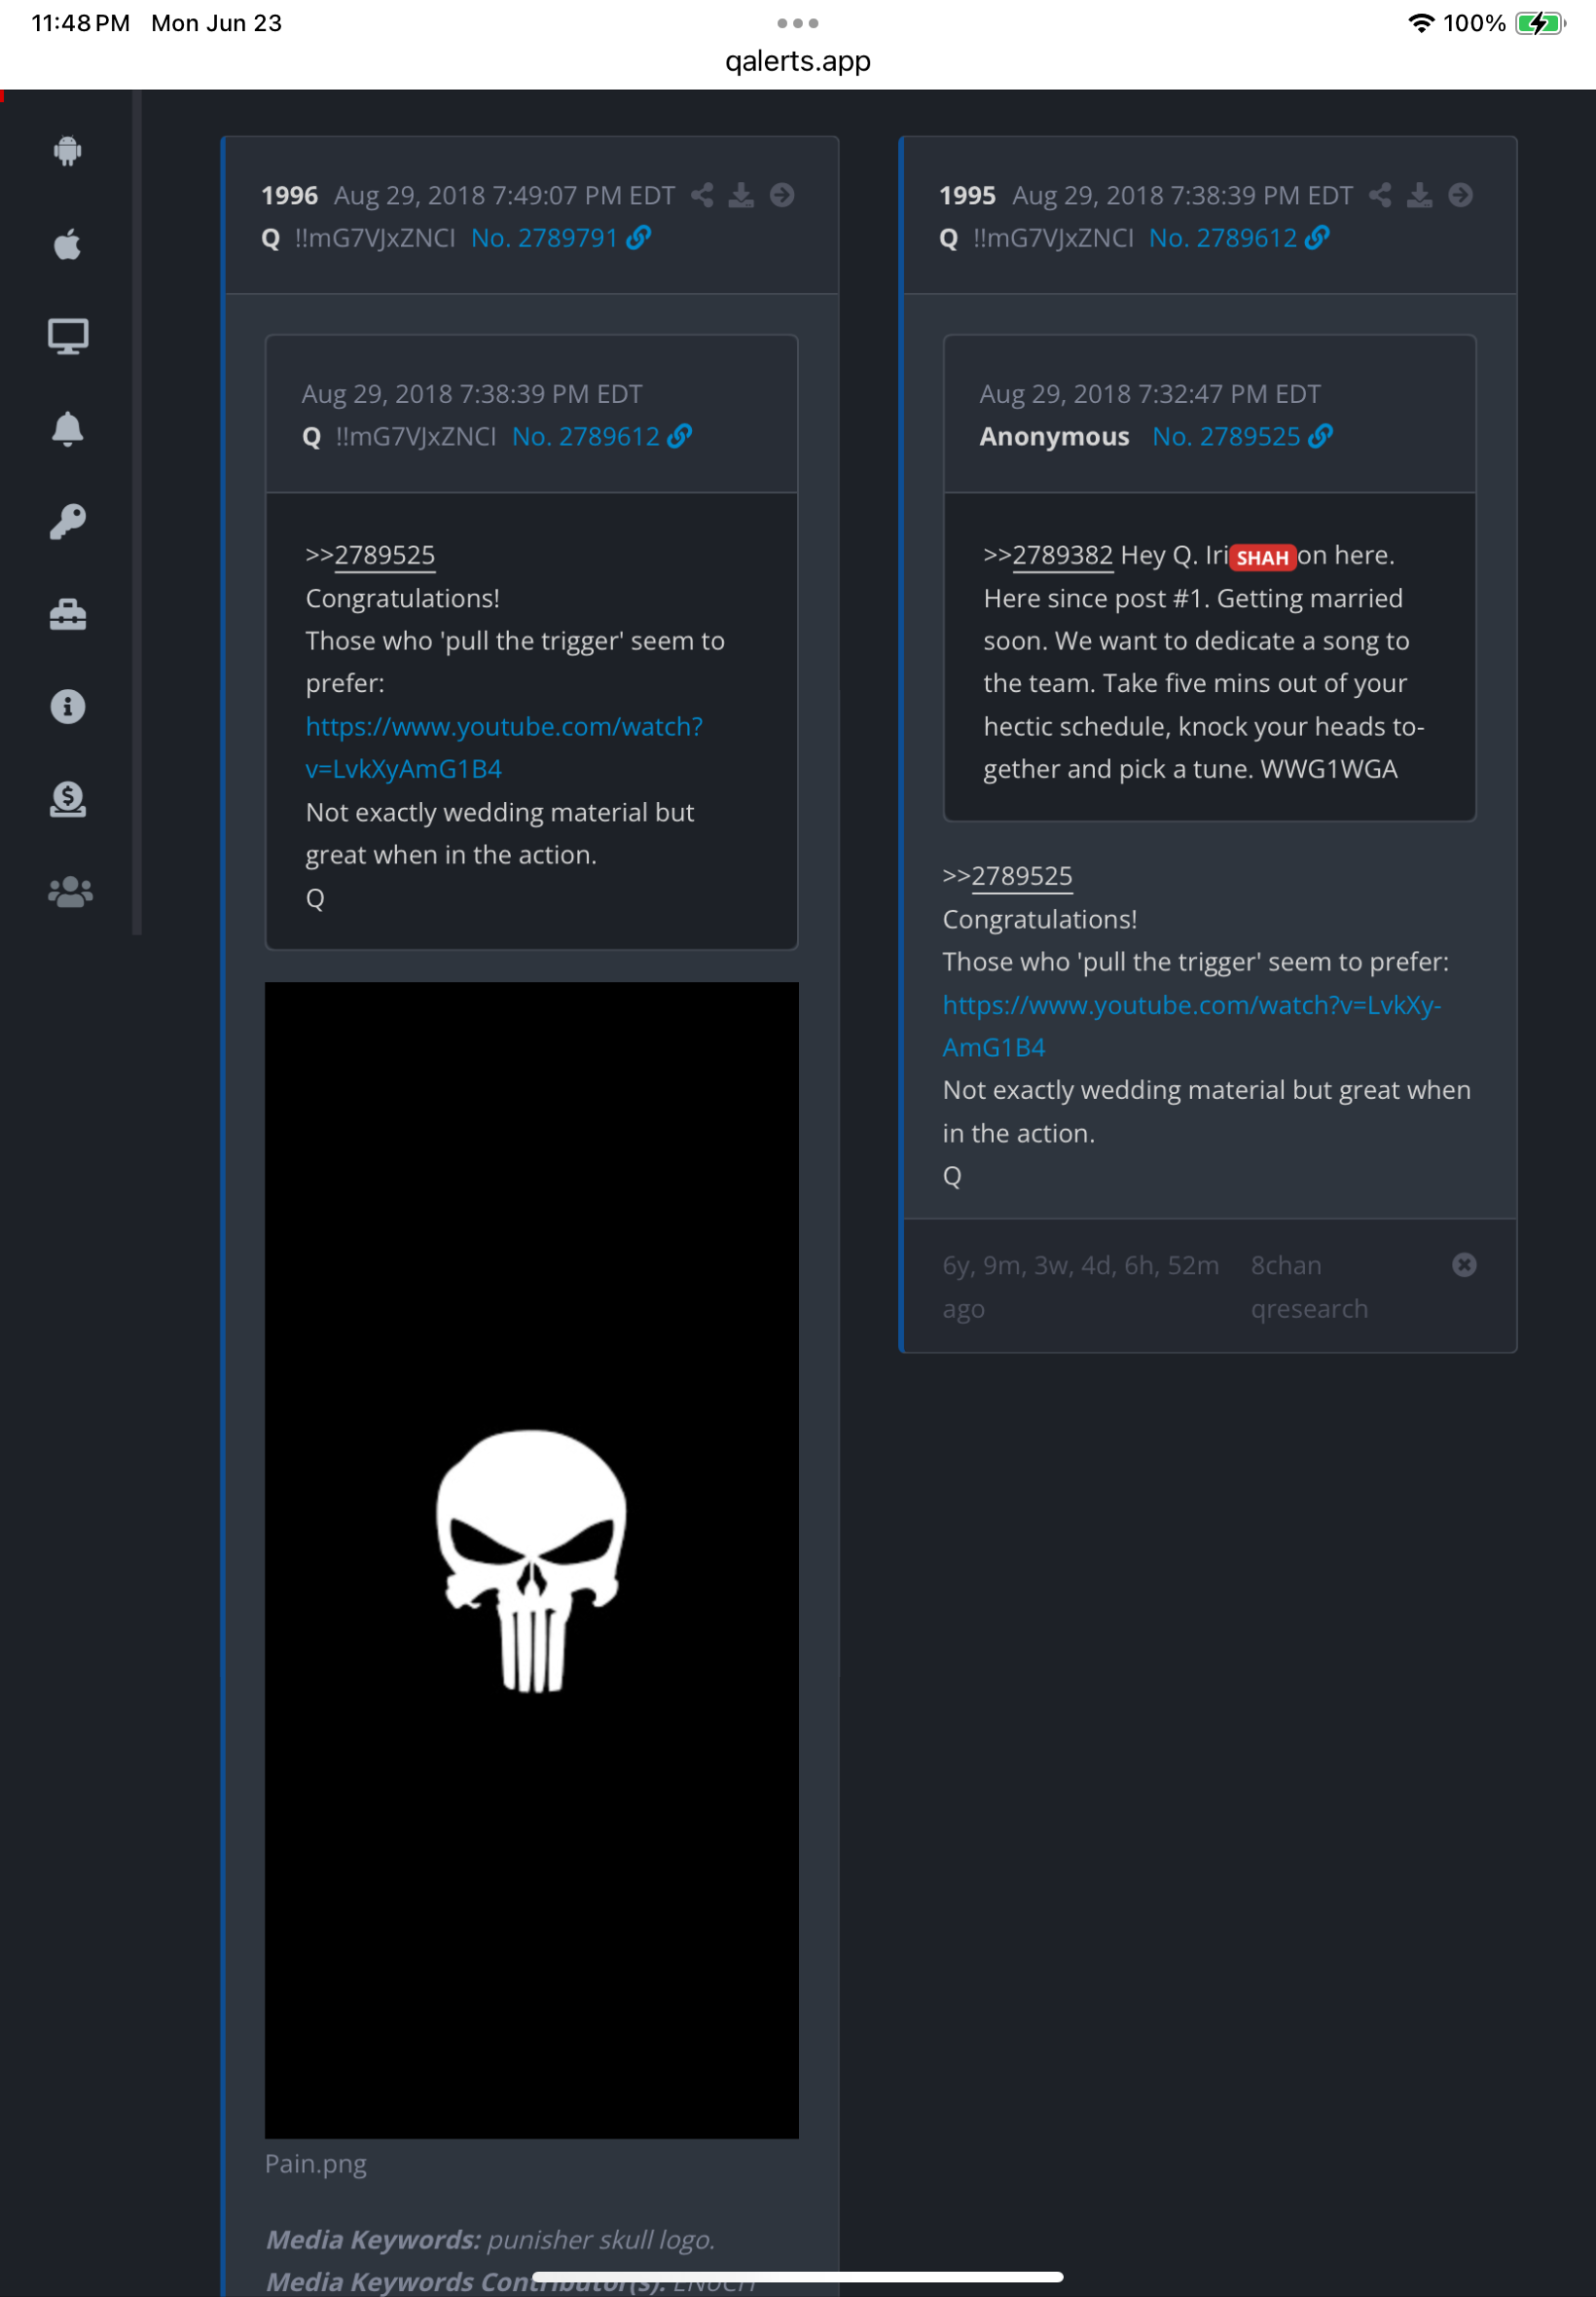The image size is (1596, 2297).
Task: Open the info circle icon
Action: [x=67, y=707]
